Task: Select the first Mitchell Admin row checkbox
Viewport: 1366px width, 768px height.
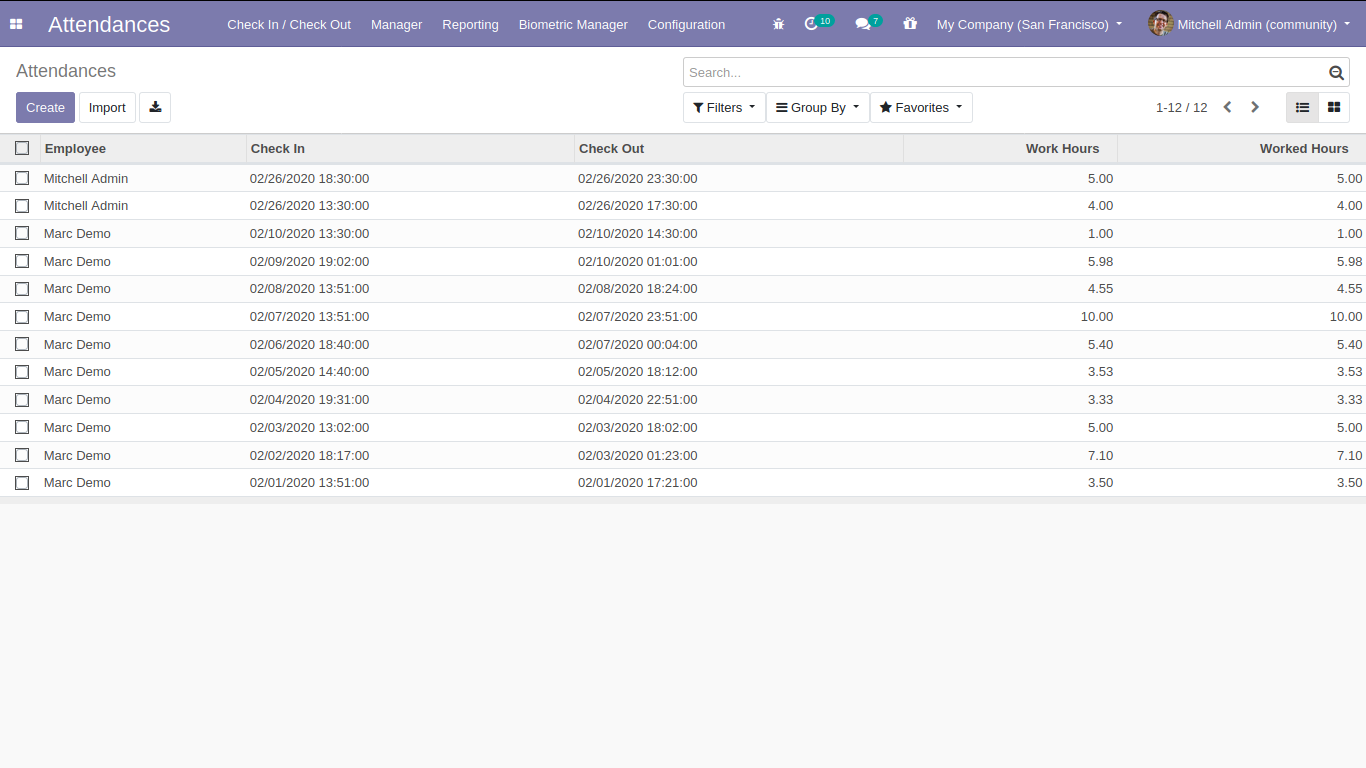Action: pos(22,179)
